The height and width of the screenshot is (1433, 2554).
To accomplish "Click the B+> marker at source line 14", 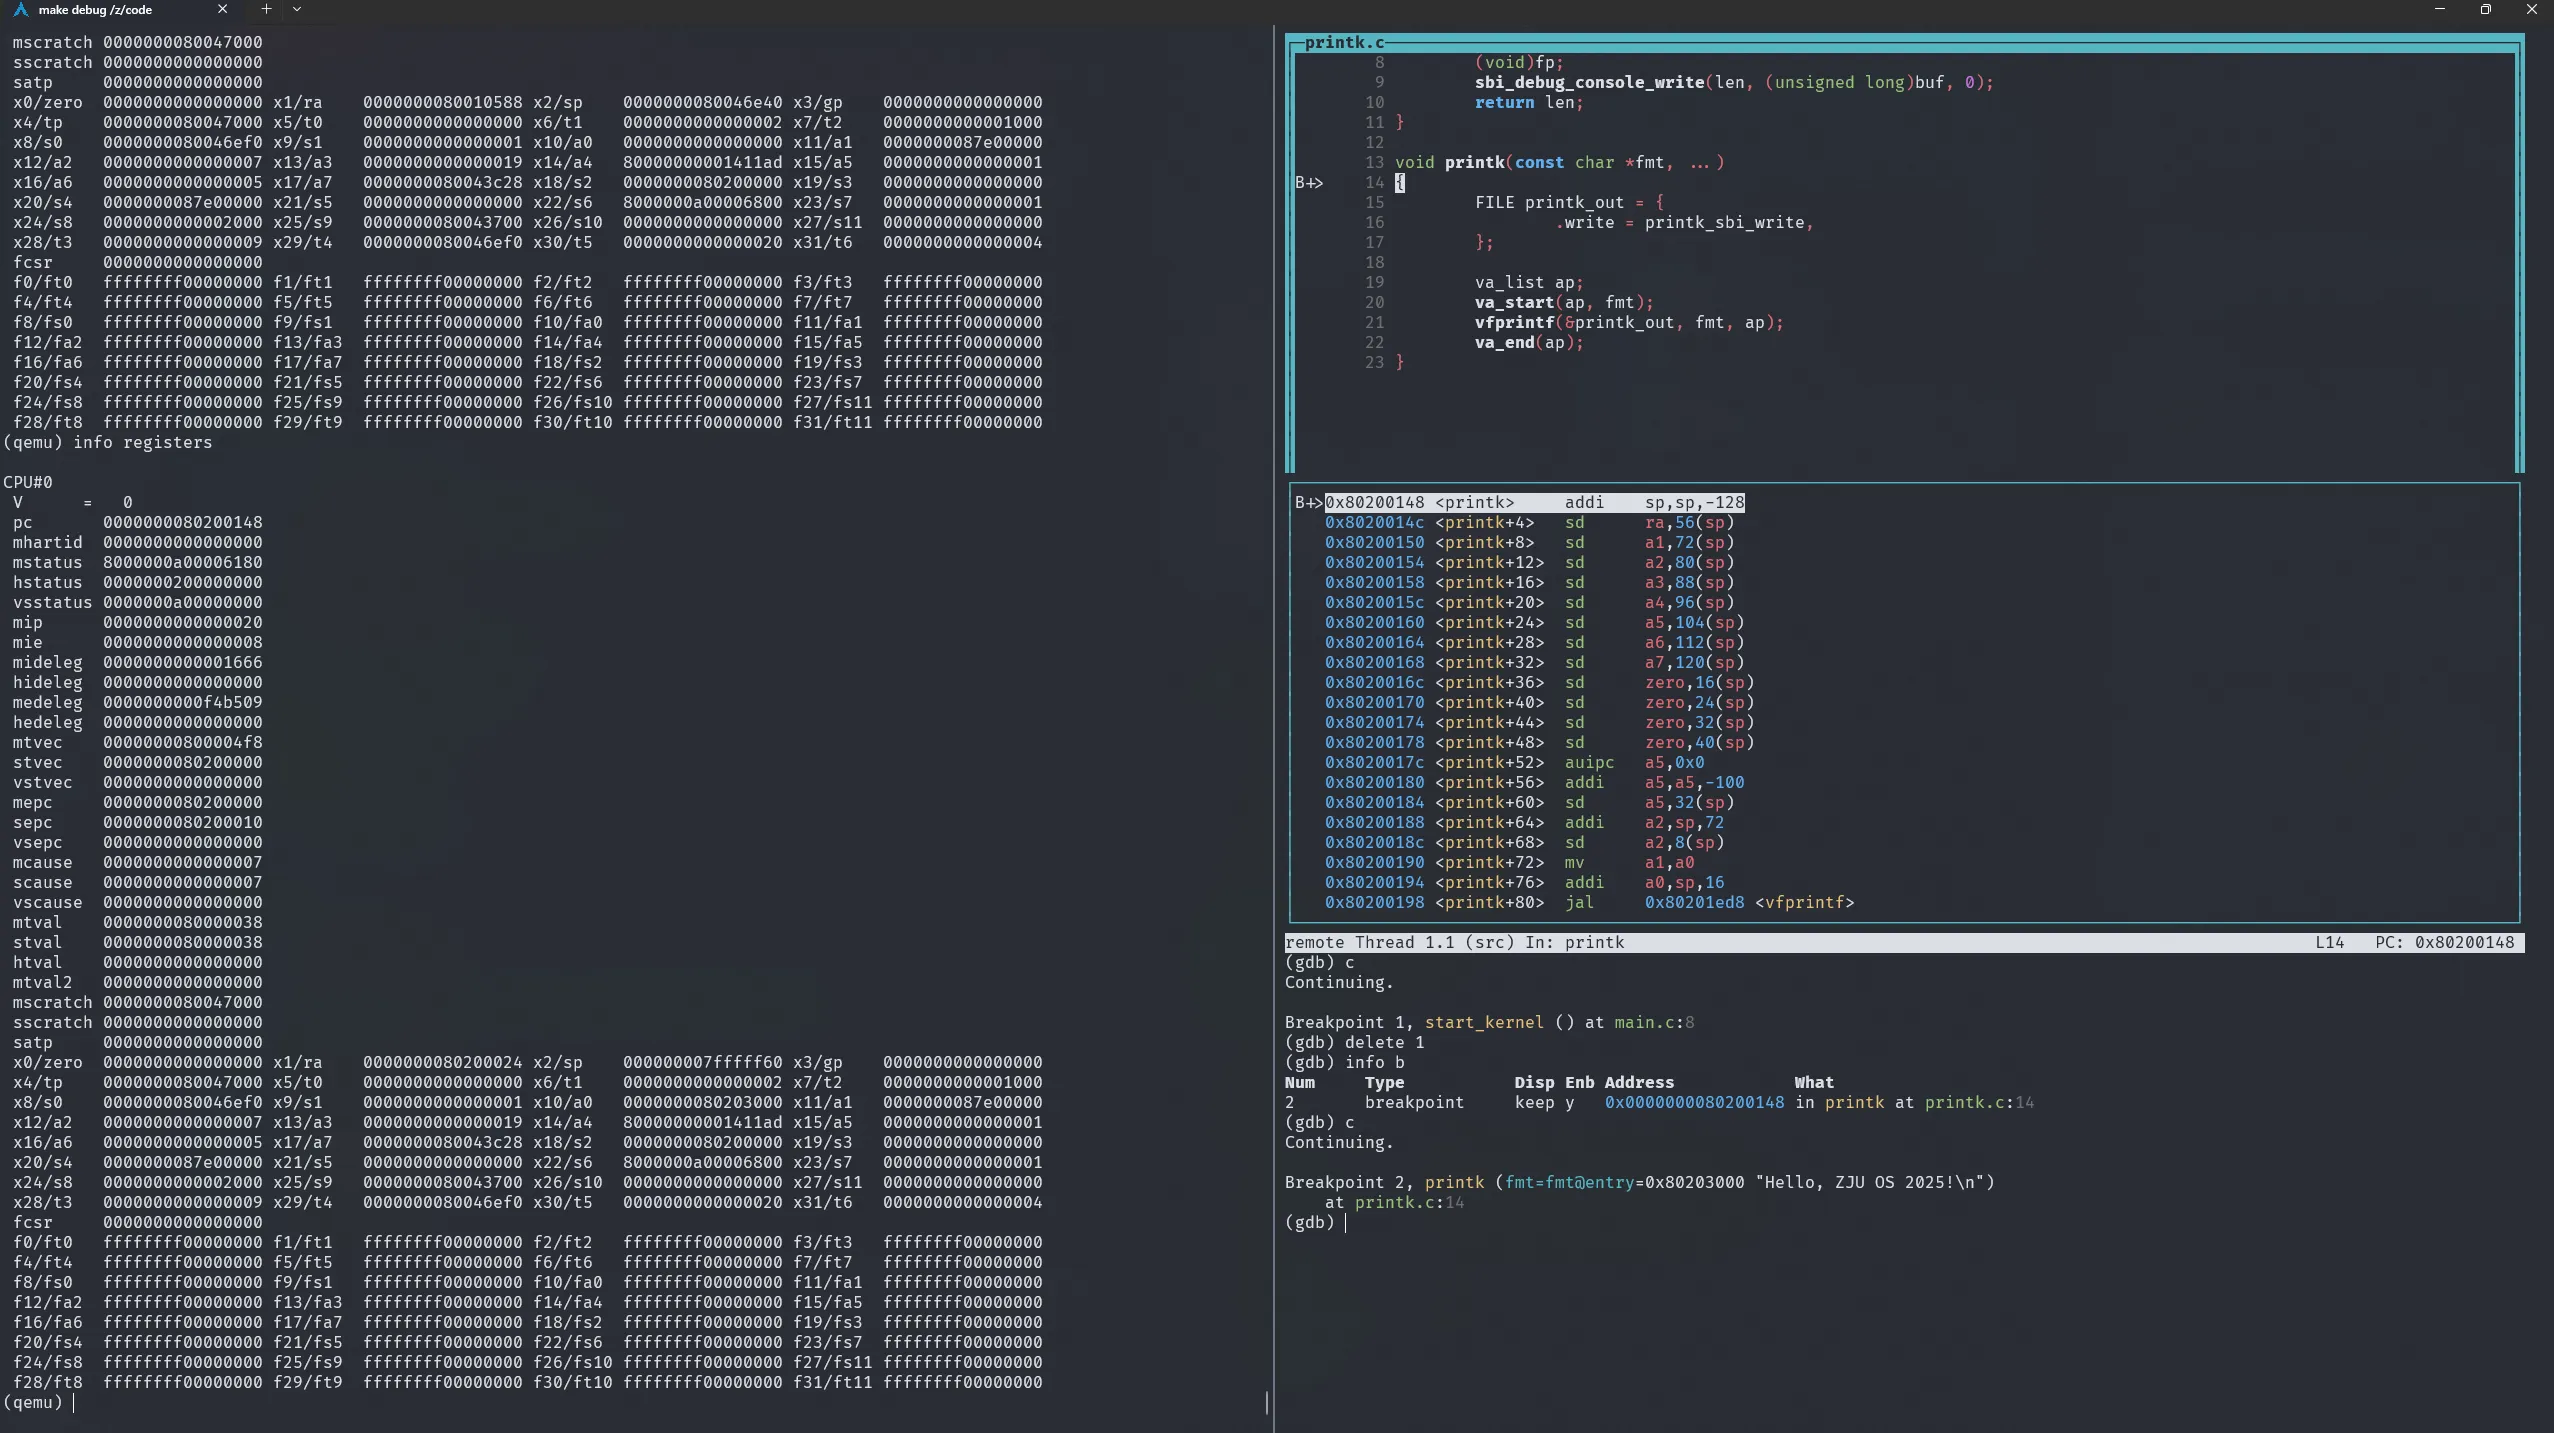I will (1309, 183).
